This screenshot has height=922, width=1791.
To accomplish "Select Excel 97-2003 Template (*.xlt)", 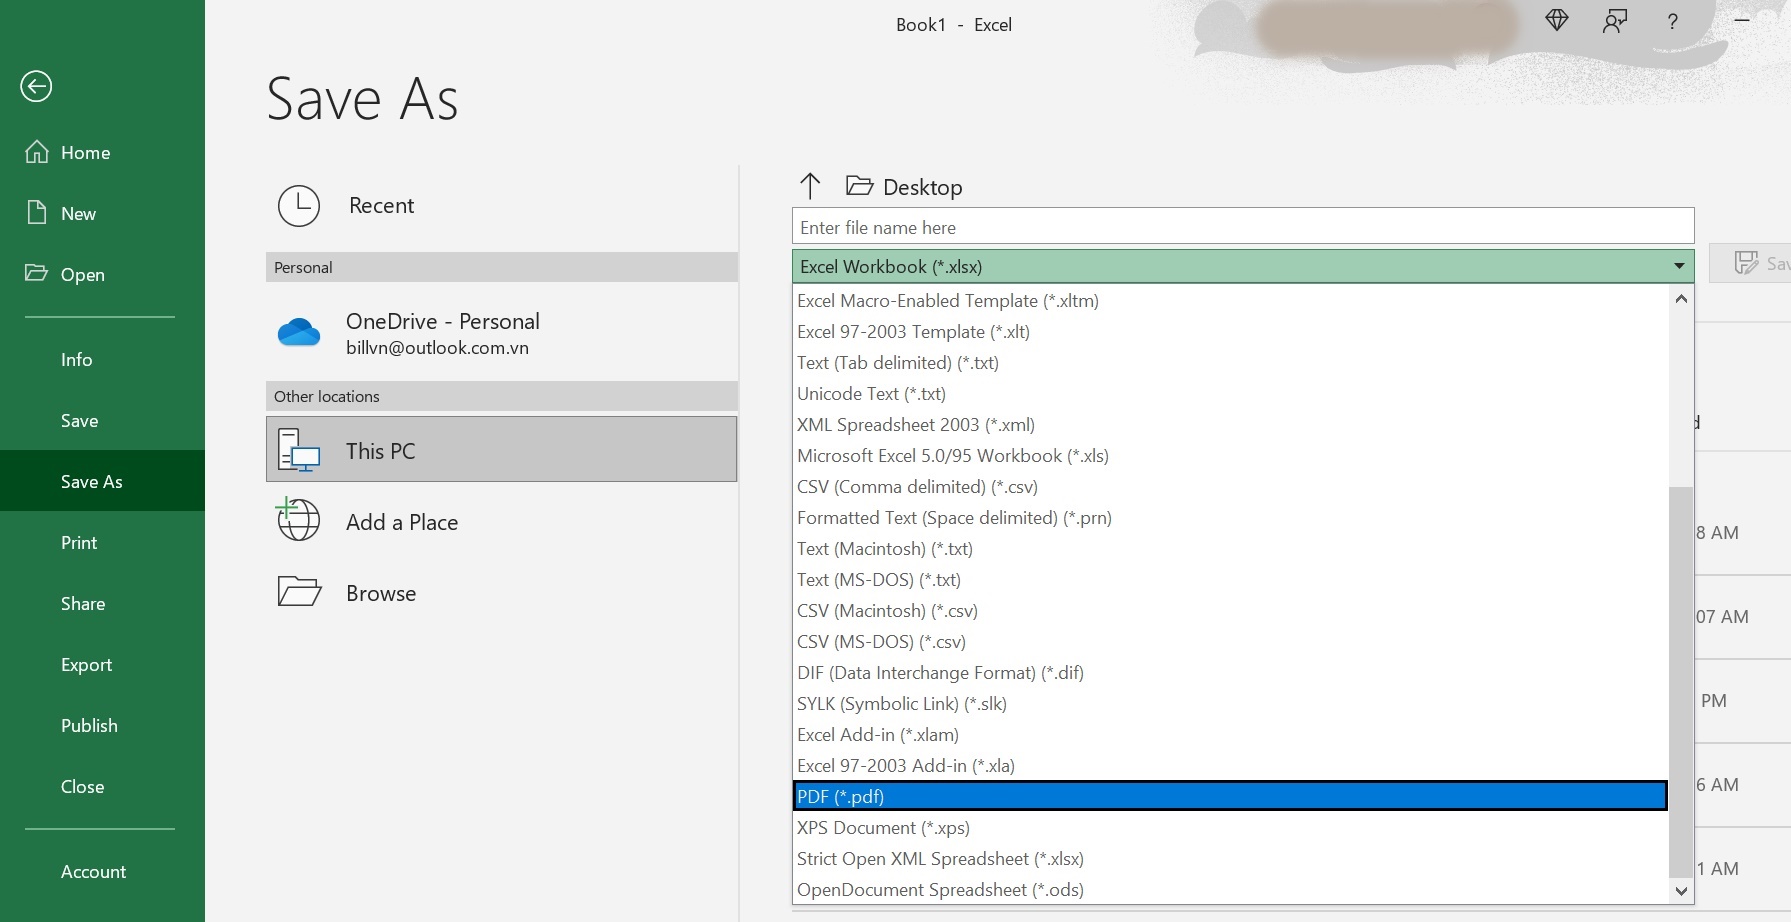I will point(1230,331).
